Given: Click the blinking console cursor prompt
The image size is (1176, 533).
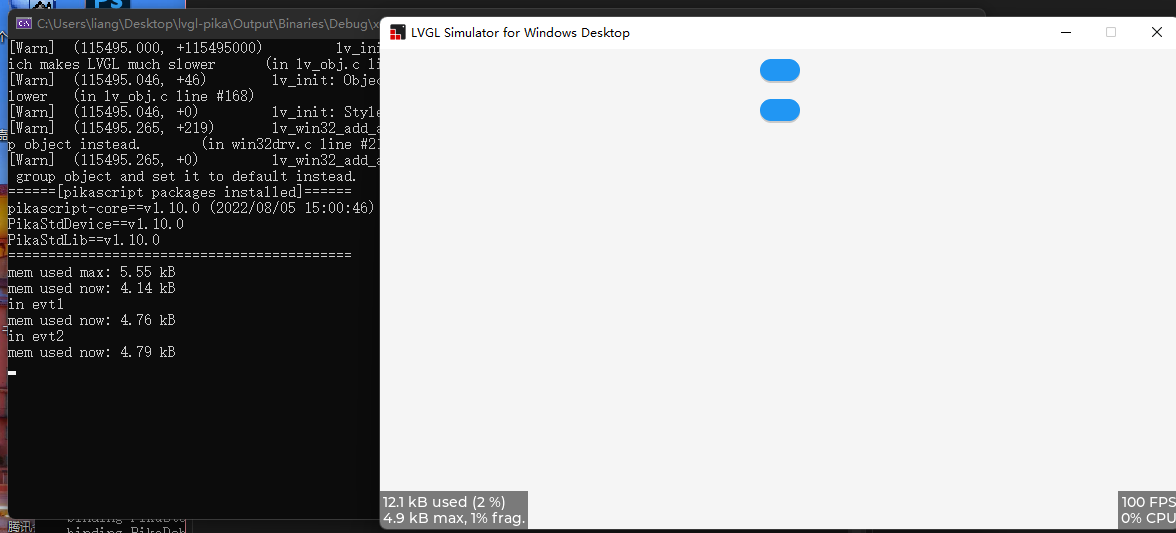Looking at the screenshot, I should tap(12, 372).
